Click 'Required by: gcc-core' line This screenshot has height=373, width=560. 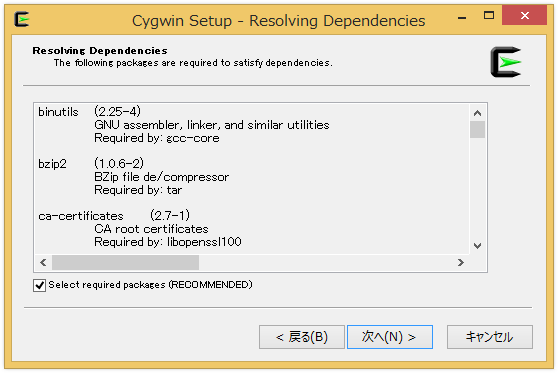pyautogui.click(x=157, y=138)
